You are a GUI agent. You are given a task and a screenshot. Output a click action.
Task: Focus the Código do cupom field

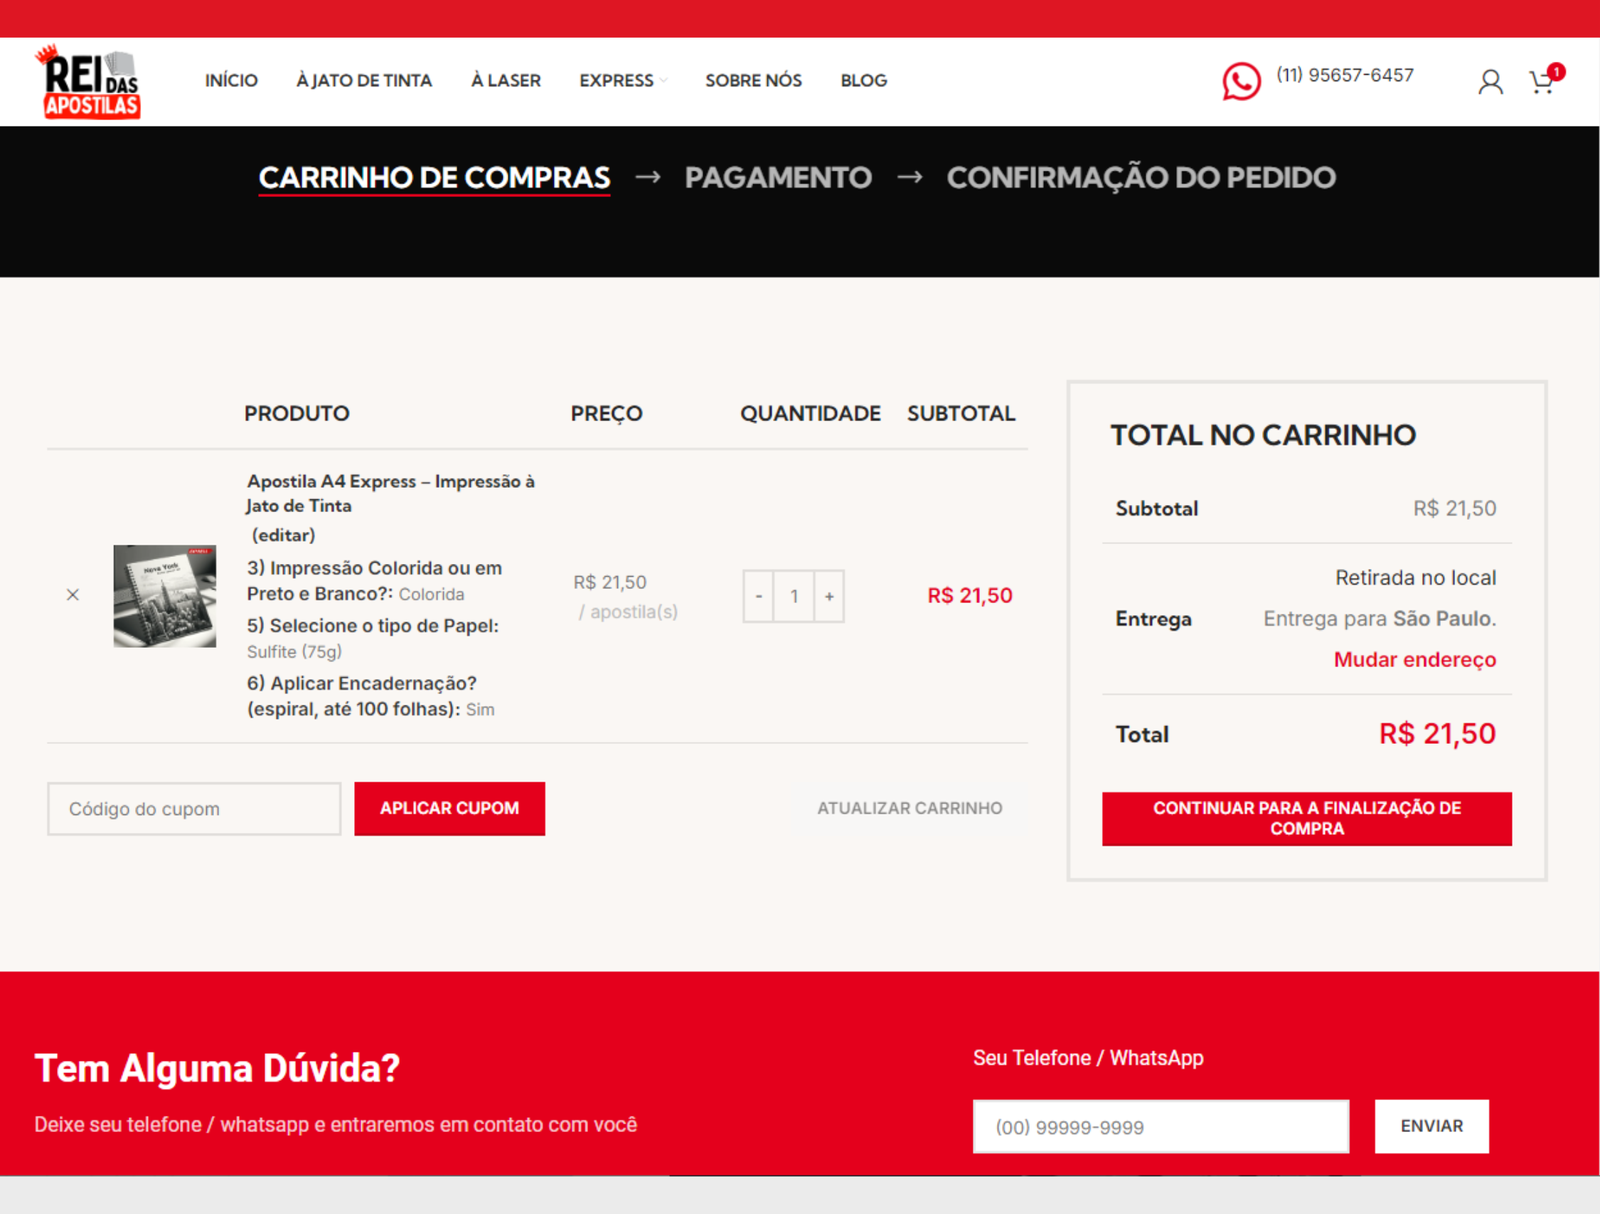194,809
